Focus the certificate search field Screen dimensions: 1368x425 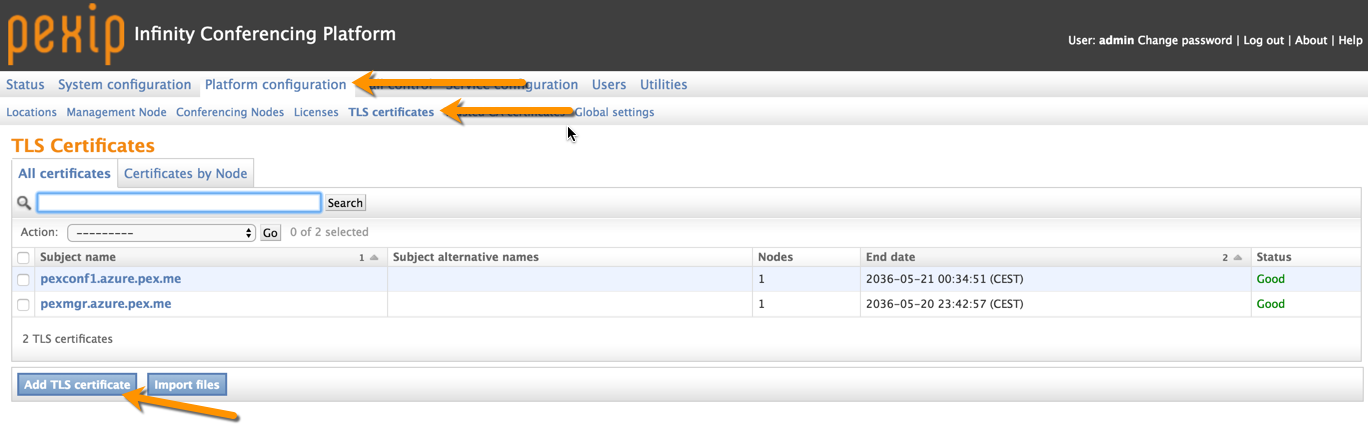pos(179,203)
